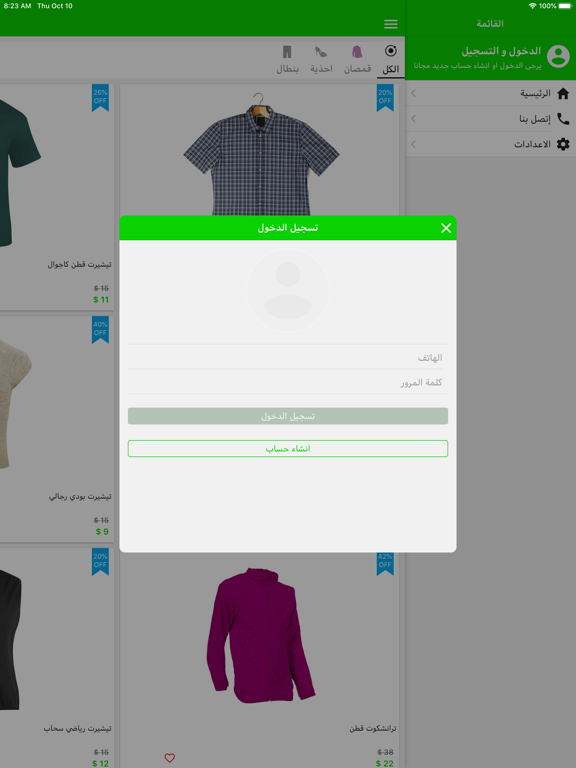Click the $ 22 sale price
The height and width of the screenshot is (768, 576).
(384, 763)
